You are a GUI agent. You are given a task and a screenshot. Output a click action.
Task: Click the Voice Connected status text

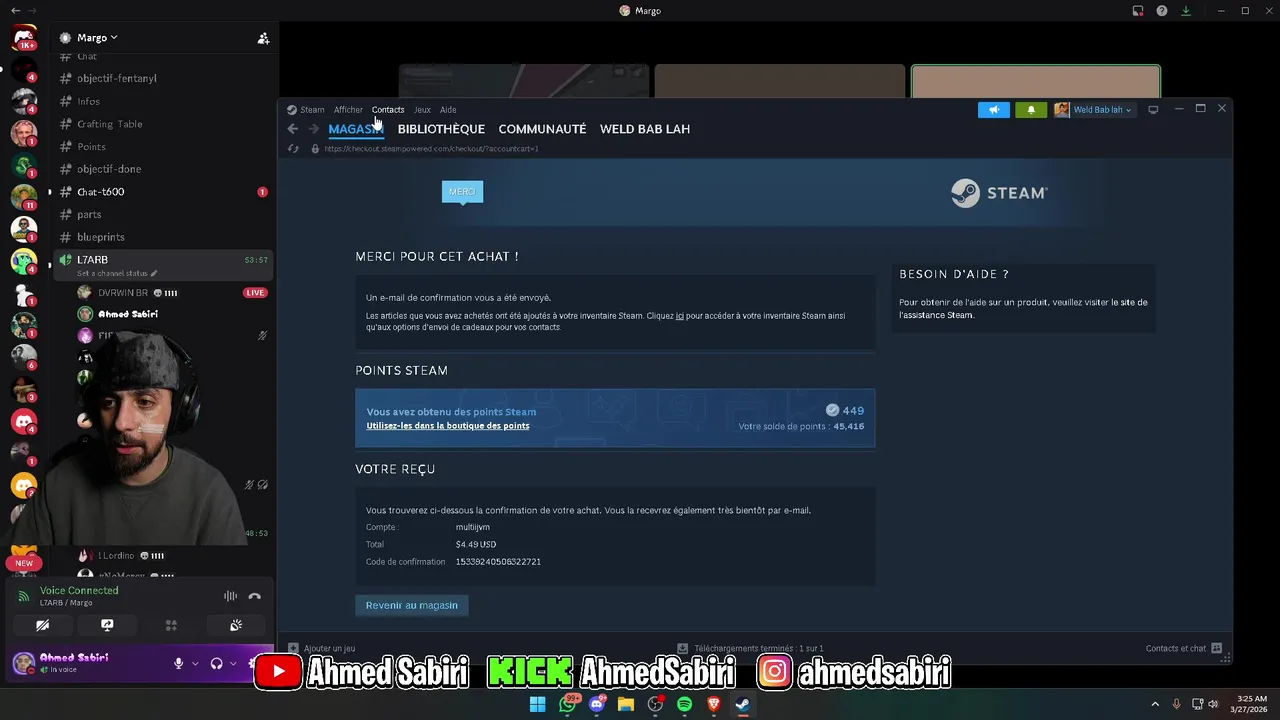pos(79,590)
